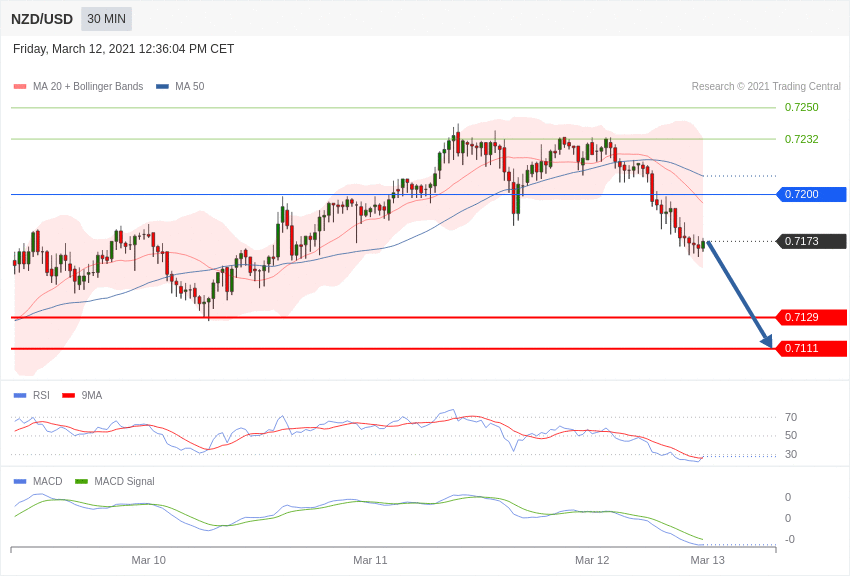Click the MA 20 + Bollinger Bands legend swatch
The height and width of the screenshot is (576, 850).
(x=20, y=87)
